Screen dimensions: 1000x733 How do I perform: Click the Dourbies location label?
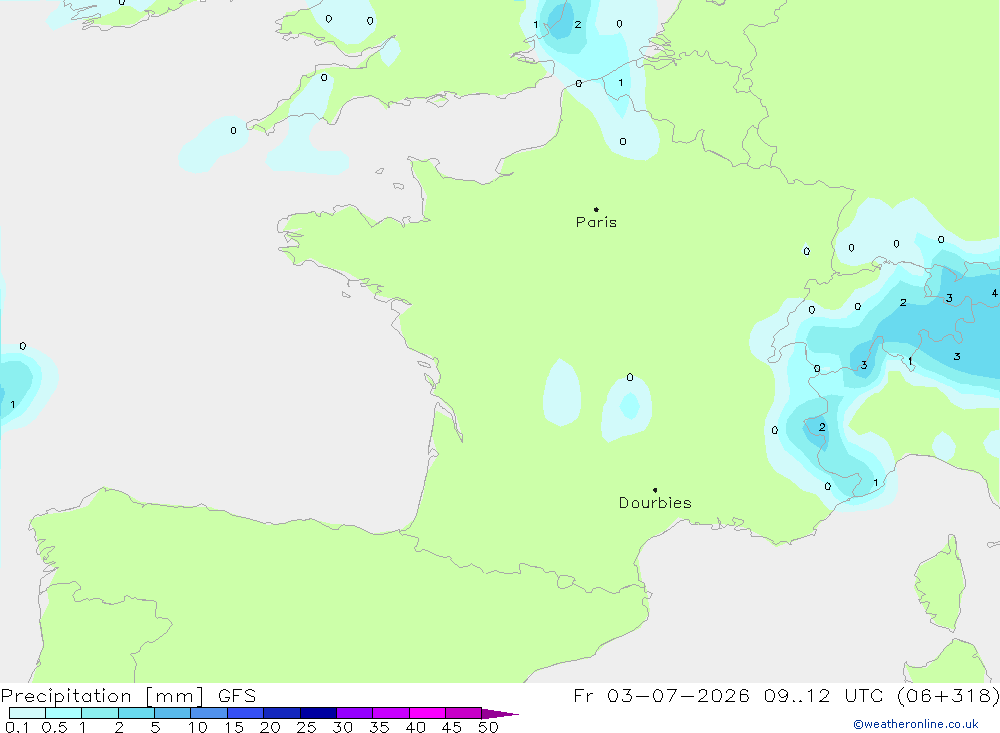[x=655, y=503]
